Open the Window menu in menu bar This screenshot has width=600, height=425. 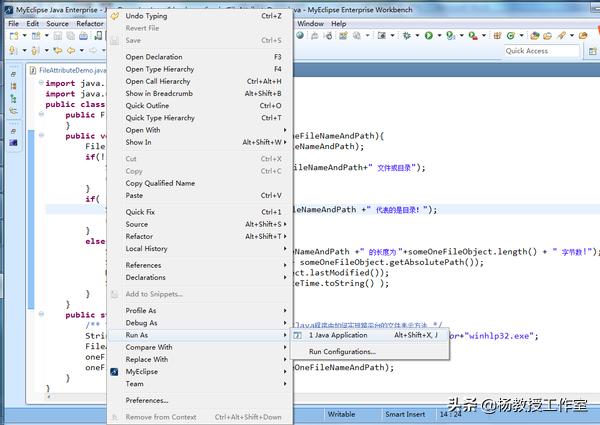point(310,23)
